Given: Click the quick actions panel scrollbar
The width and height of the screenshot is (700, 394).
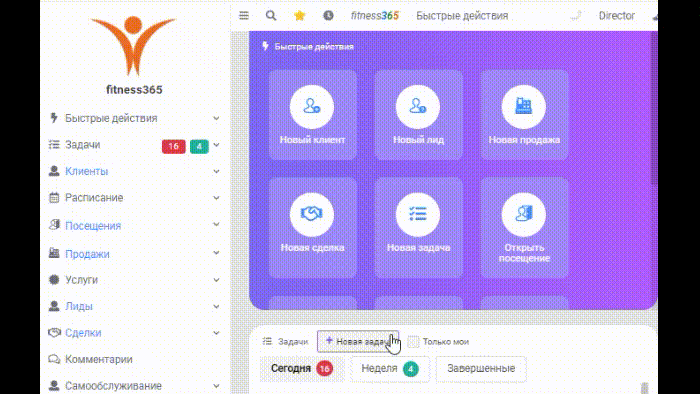Looking at the screenshot, I should [x=654, y=107].
